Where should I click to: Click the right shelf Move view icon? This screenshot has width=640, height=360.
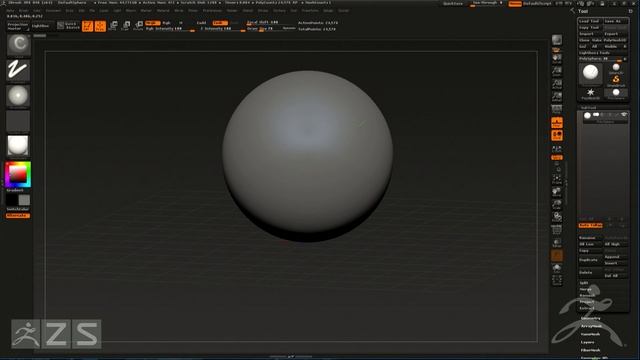(557, 191)
